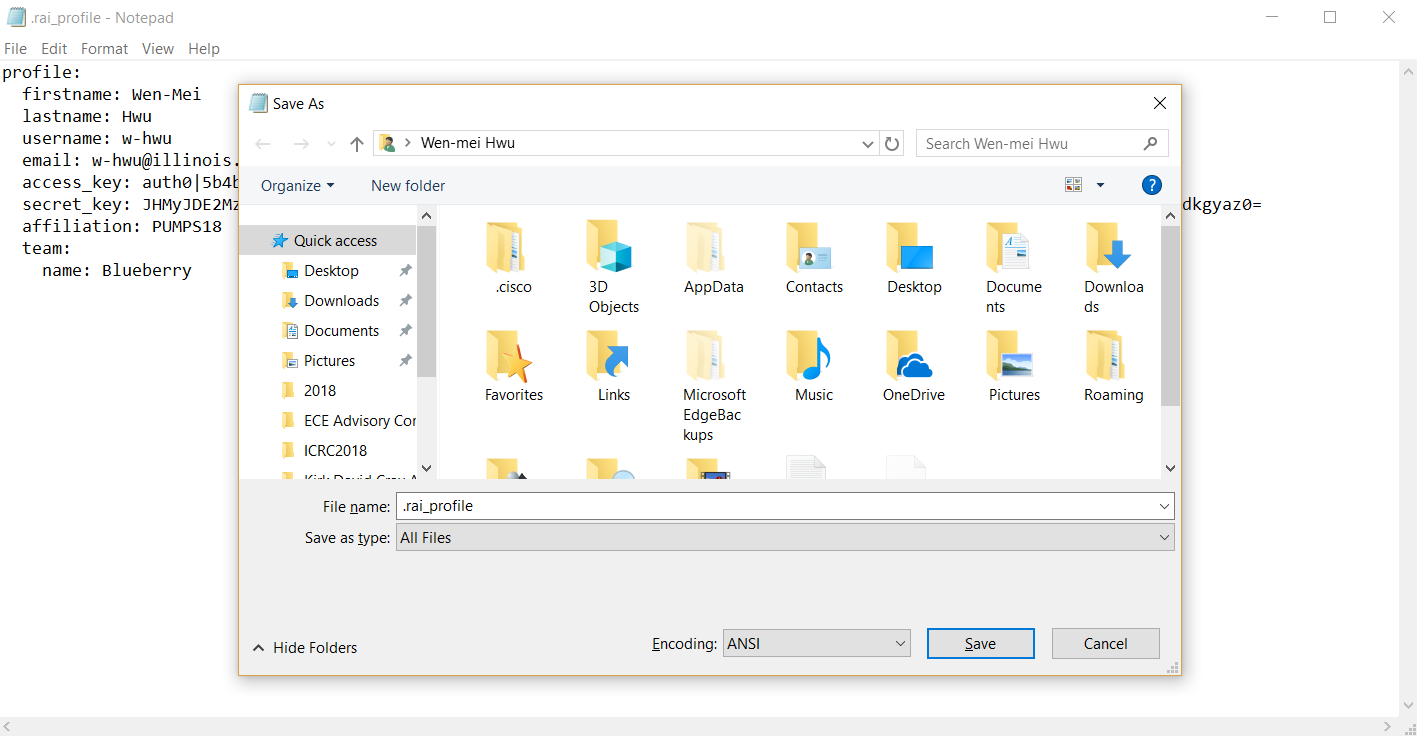Click the 'firstname: Wen-Mei' line in Notepad
Image resolution: width=1417 pixels, height=736 pixels.
112,94
